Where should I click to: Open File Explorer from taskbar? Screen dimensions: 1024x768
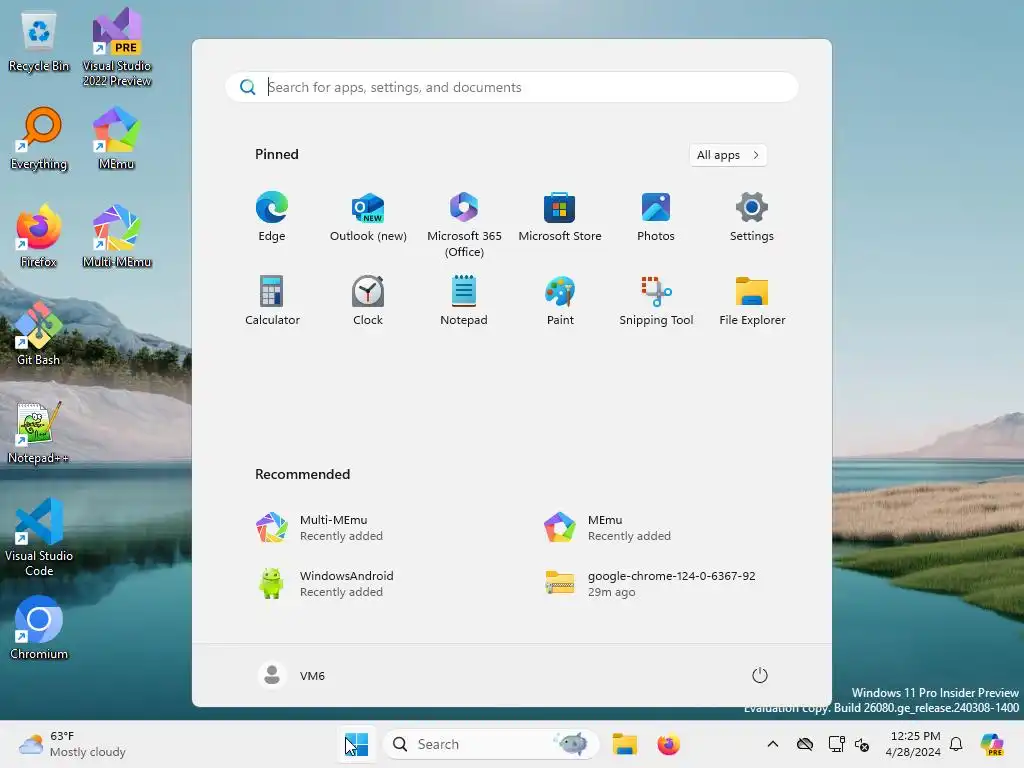tap(624, 744)
